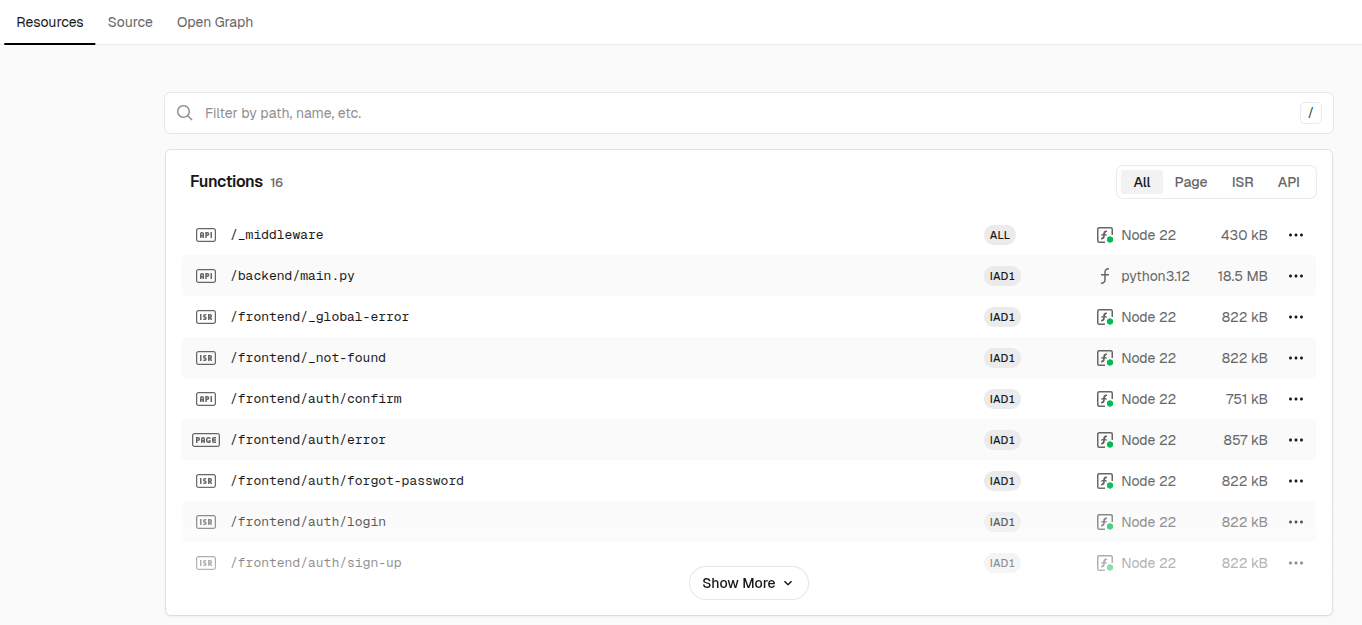Filter functions by Page type

[x=1191, y=182]
